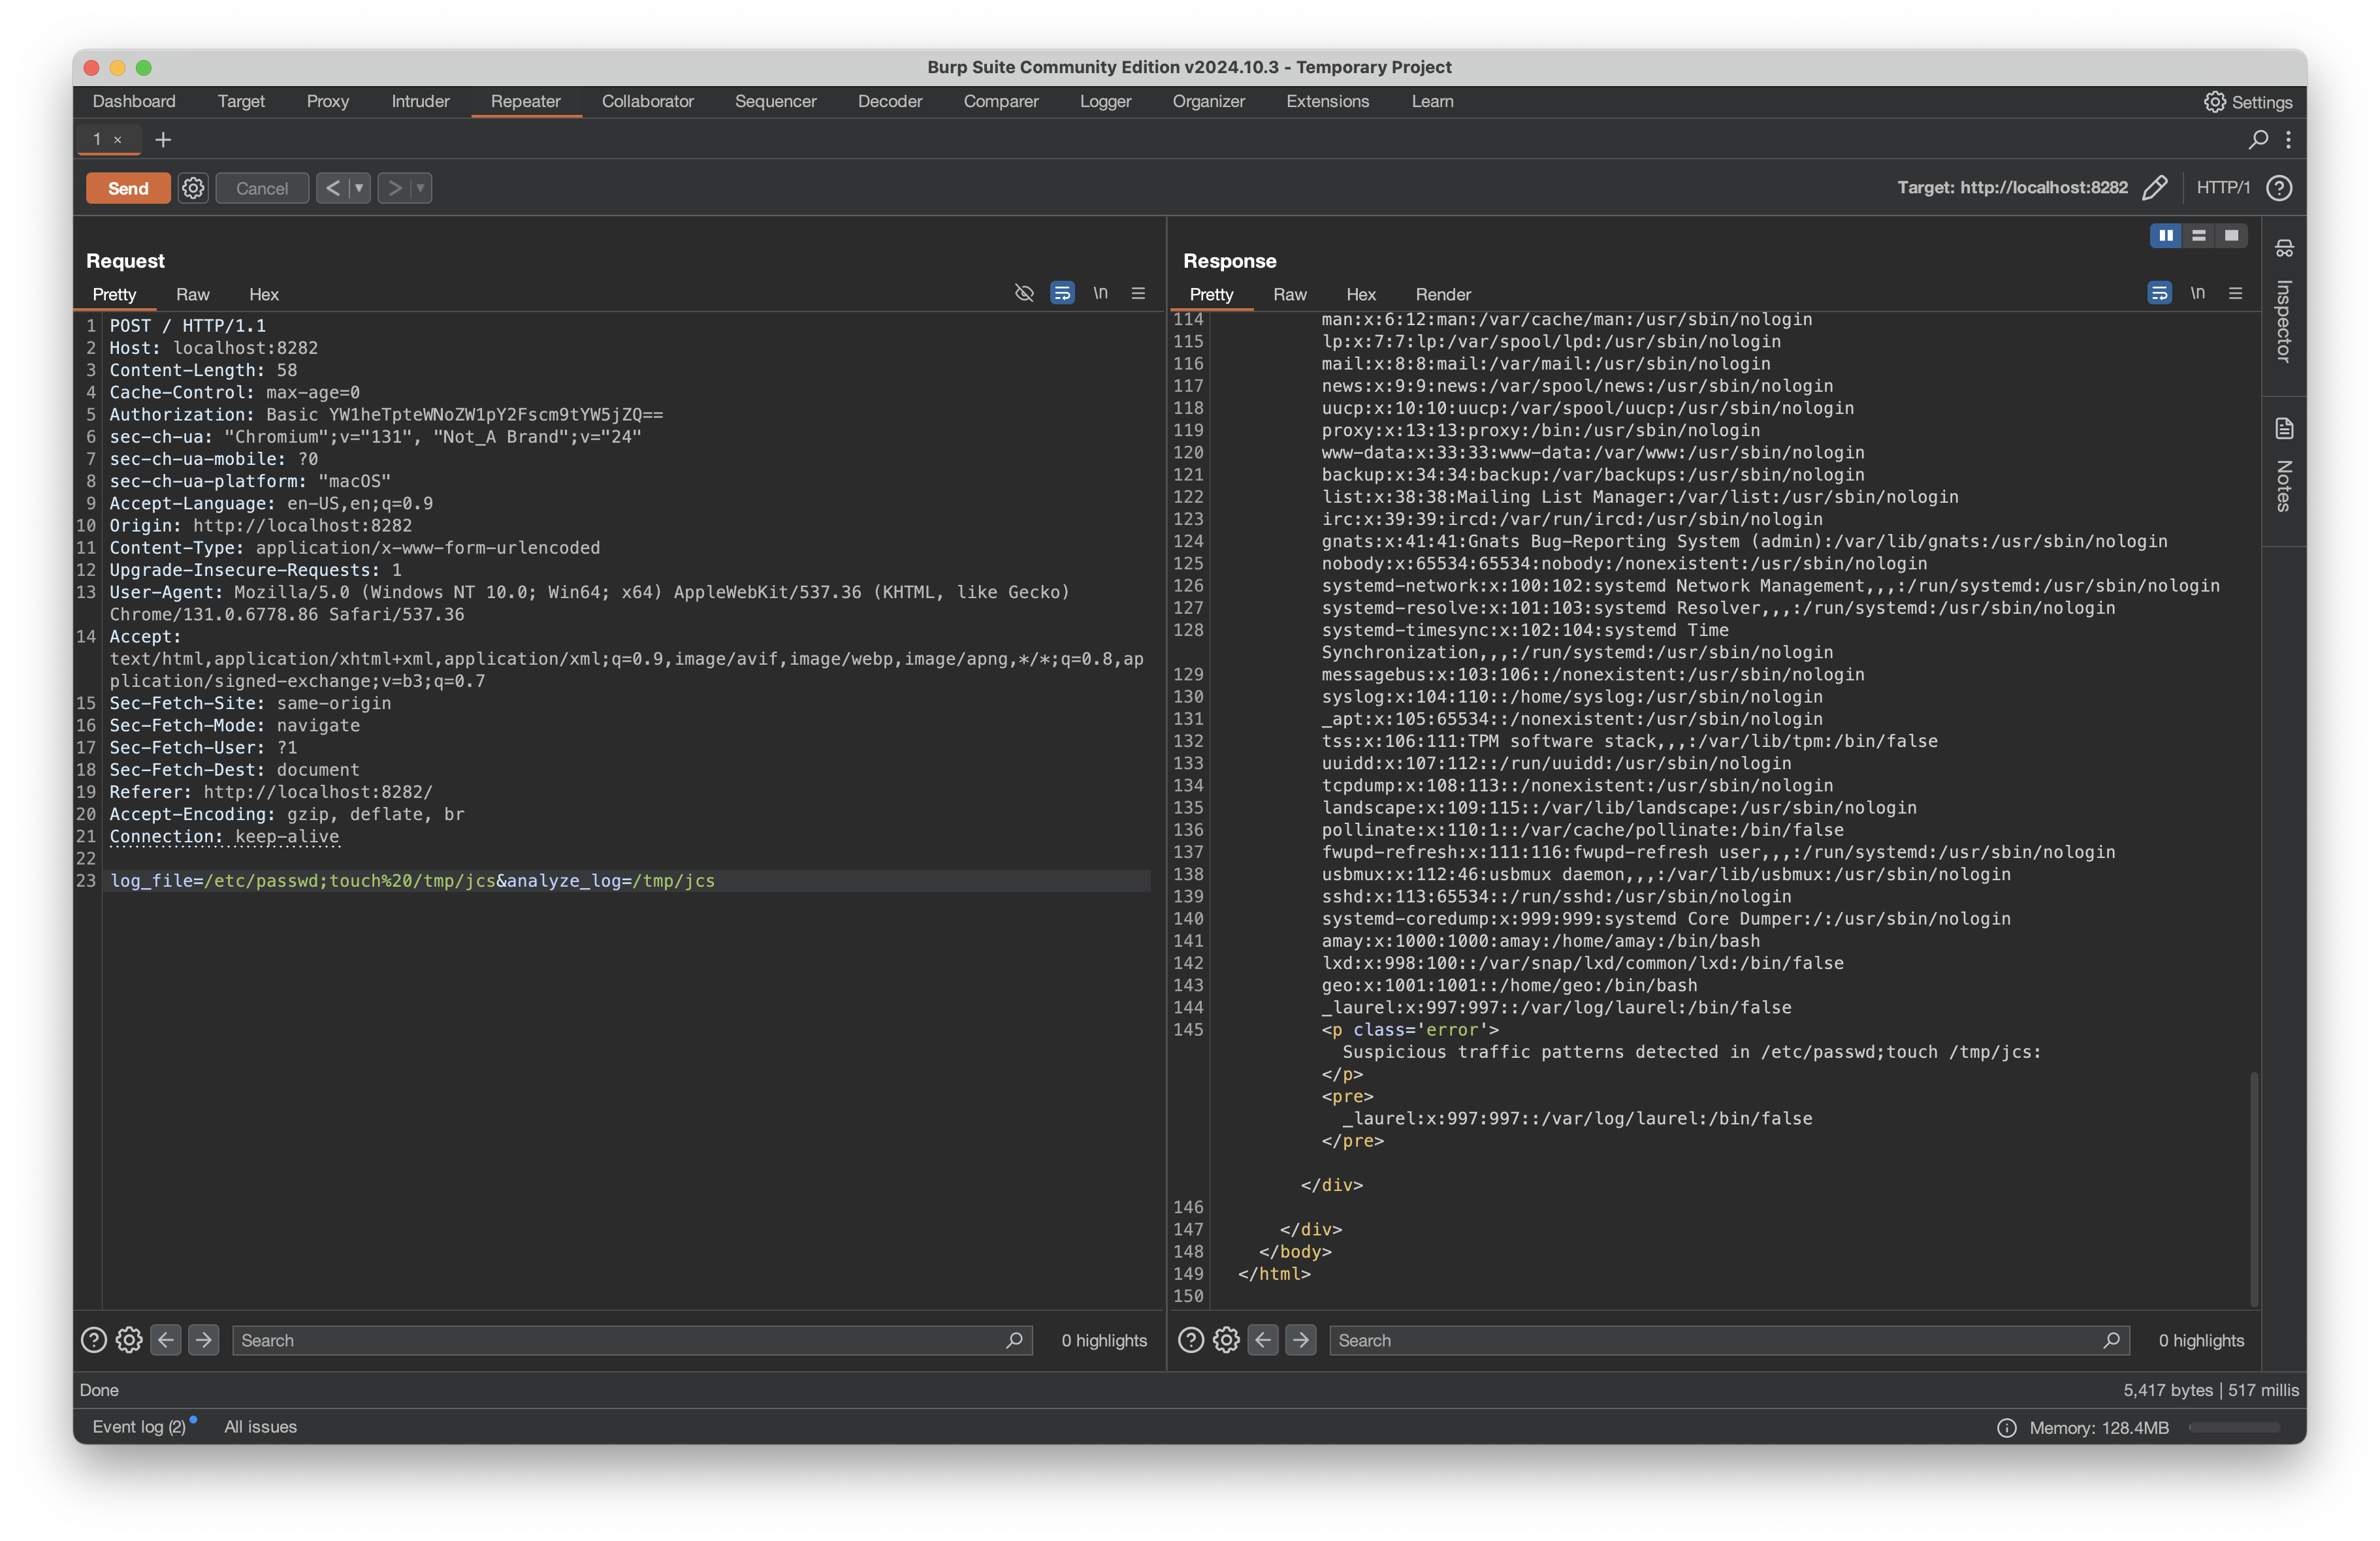This screenshot has height=1541, width=2380.
Task: Expand the previous request history dropdown arrow
Action: point(359,188)
